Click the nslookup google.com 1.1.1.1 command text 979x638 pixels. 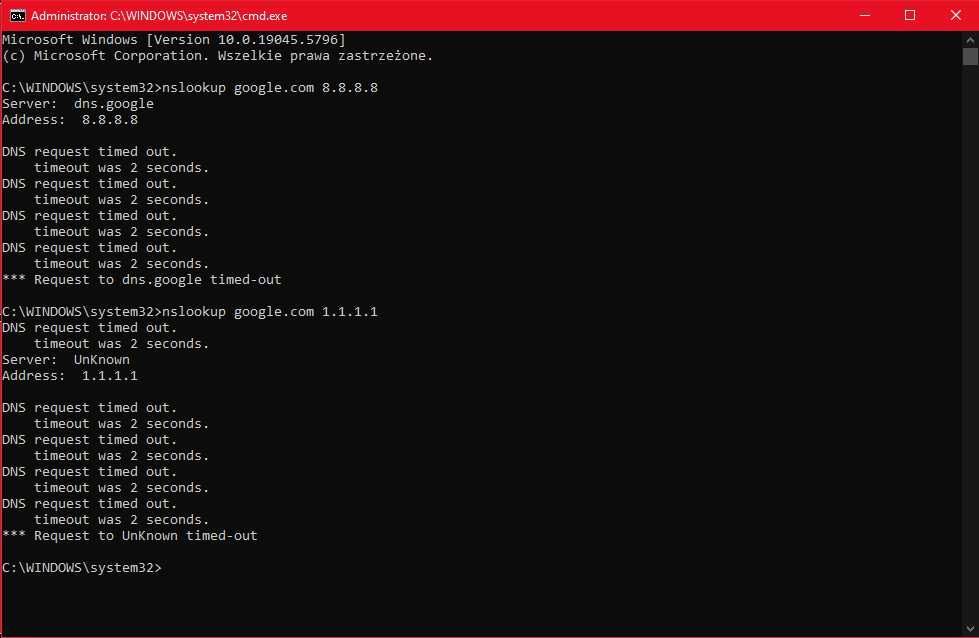click(x=270, y=311)
